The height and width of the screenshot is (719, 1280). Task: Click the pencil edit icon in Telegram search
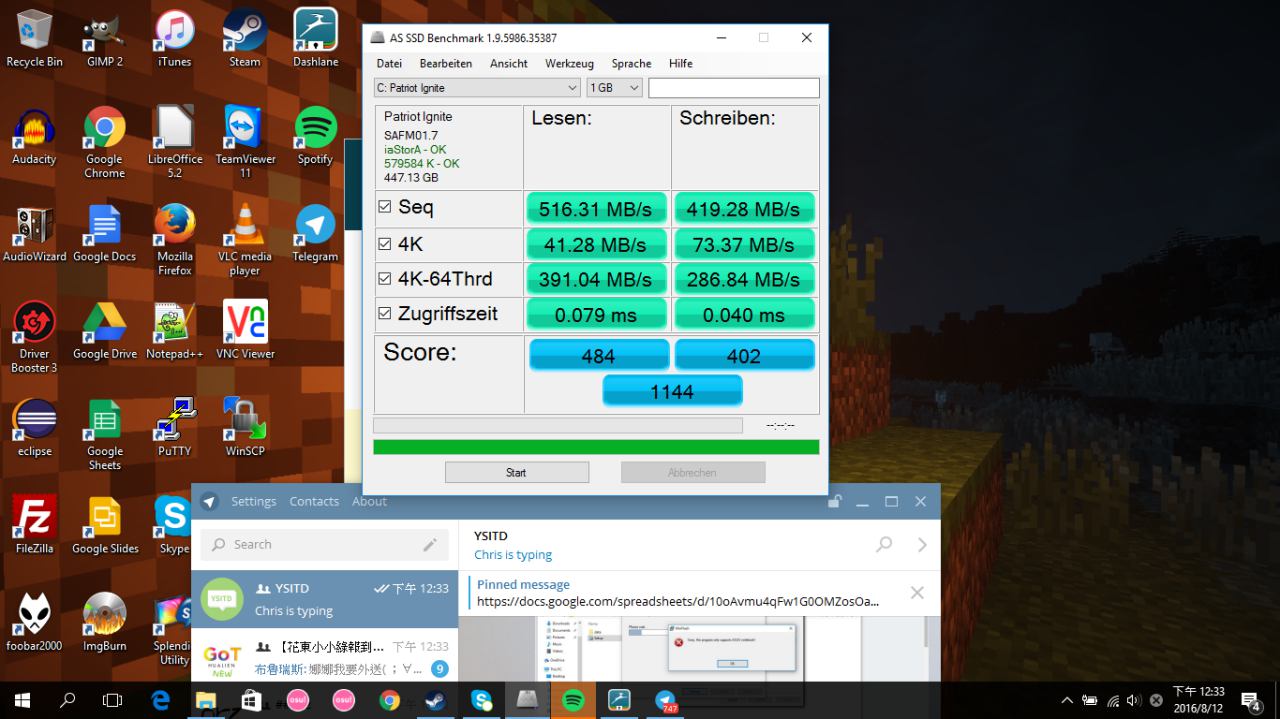pos(430,545)
